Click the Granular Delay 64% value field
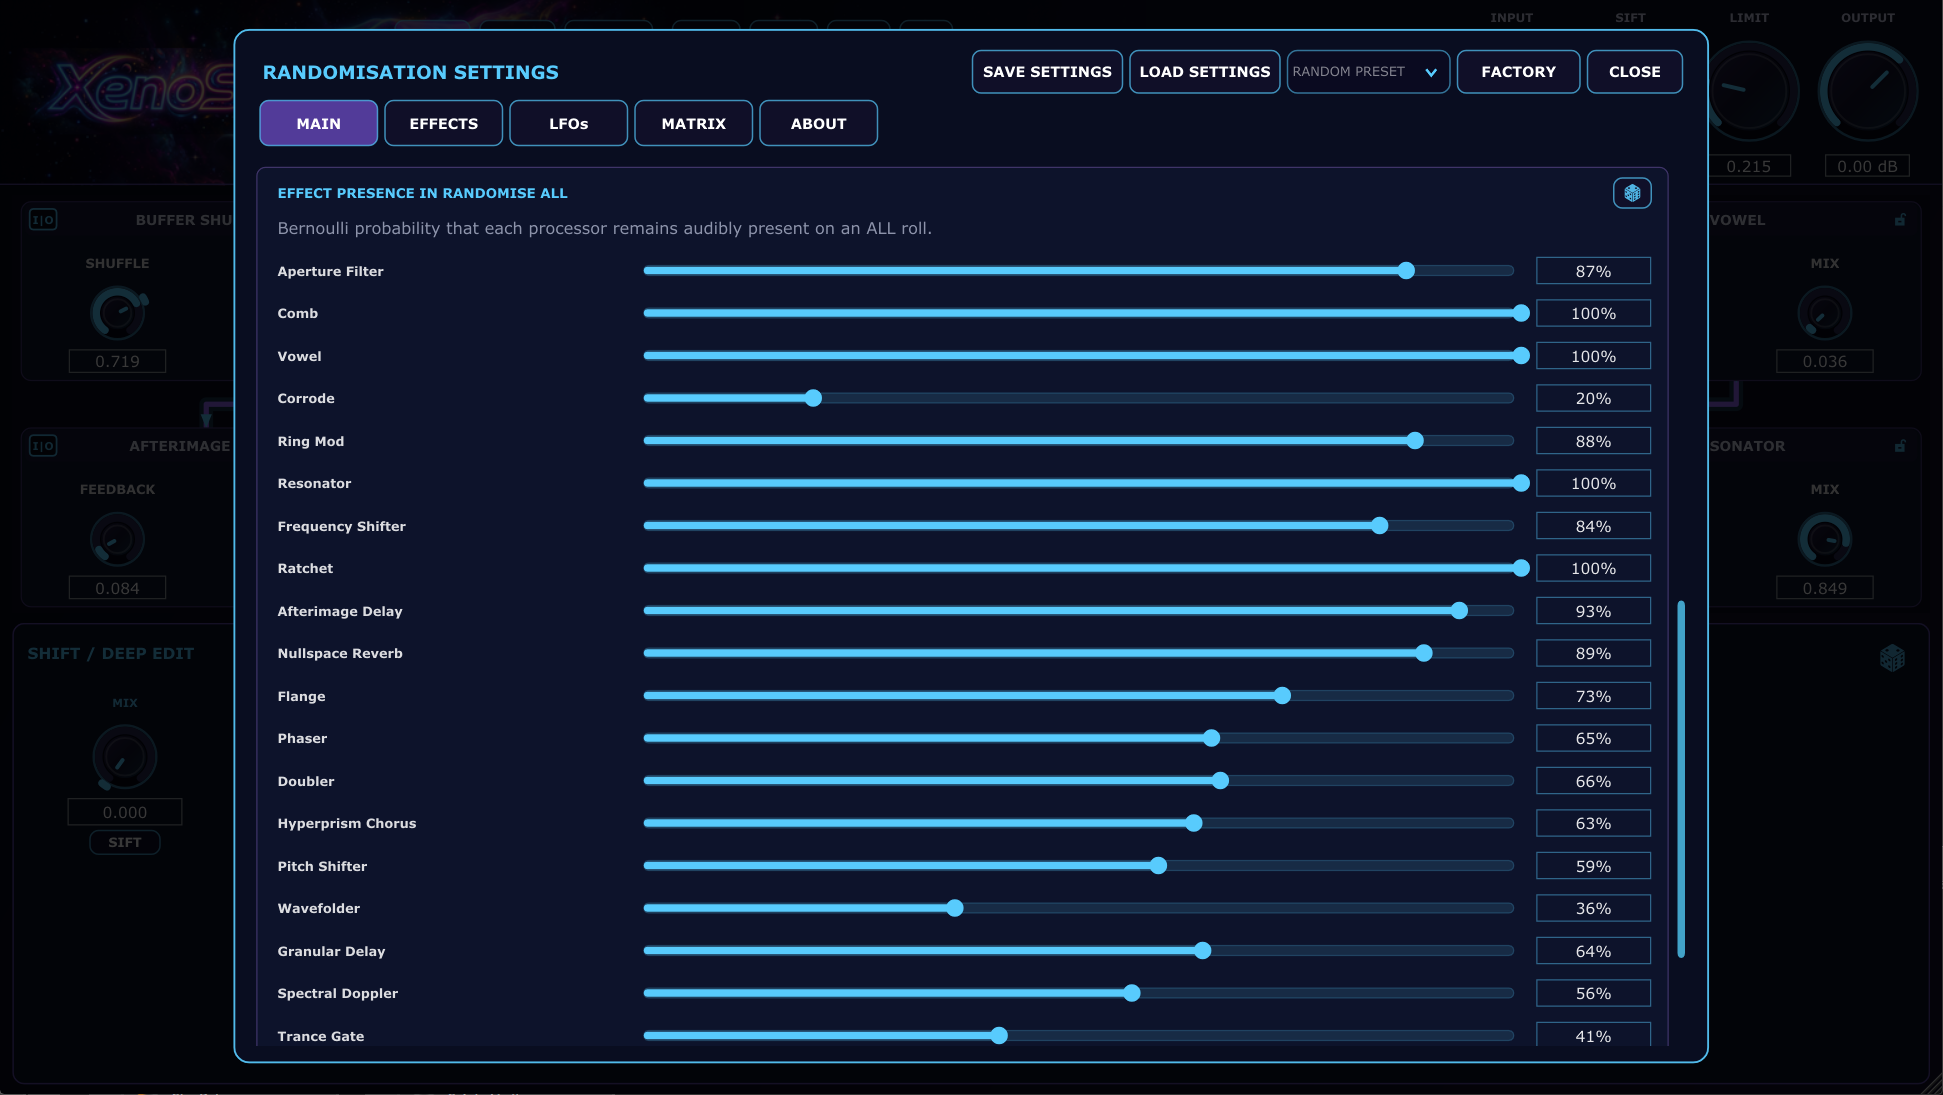This screenshot has height=1095, width=1943. 1593,951
